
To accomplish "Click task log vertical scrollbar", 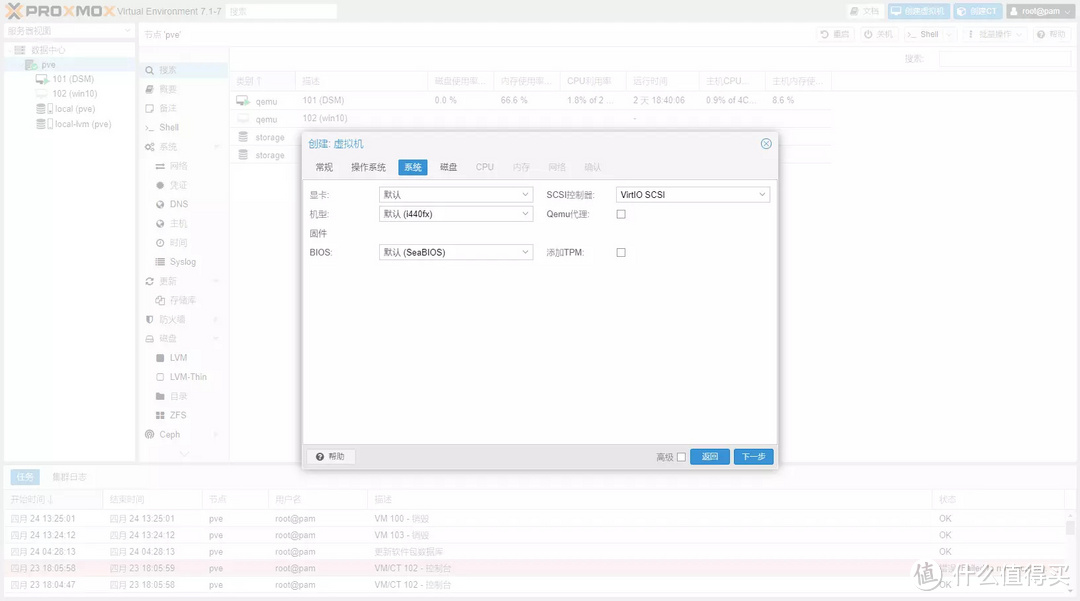I will (x=1070, y=551).
